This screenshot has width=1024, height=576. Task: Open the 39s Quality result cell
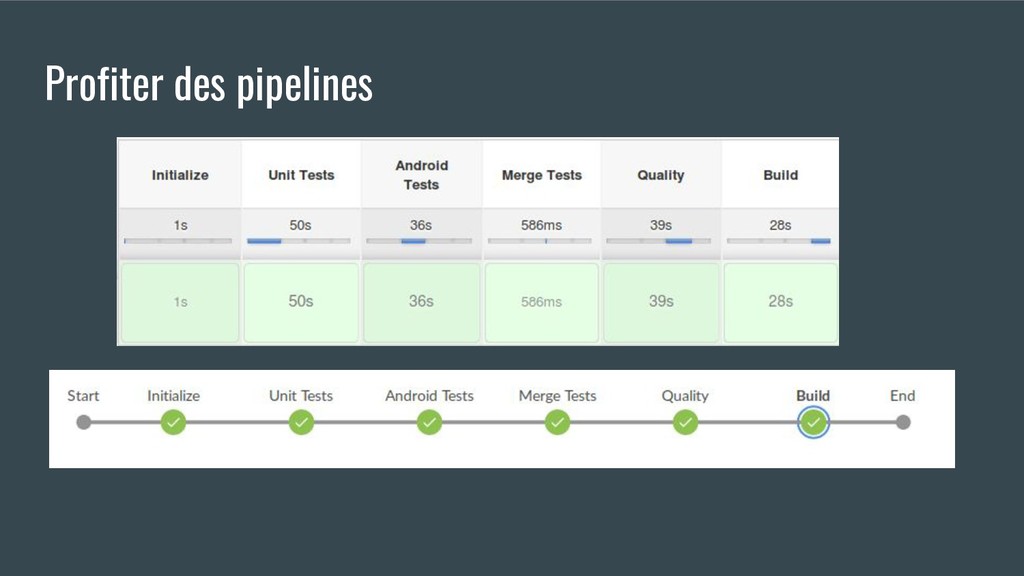[x=661, y=302]
